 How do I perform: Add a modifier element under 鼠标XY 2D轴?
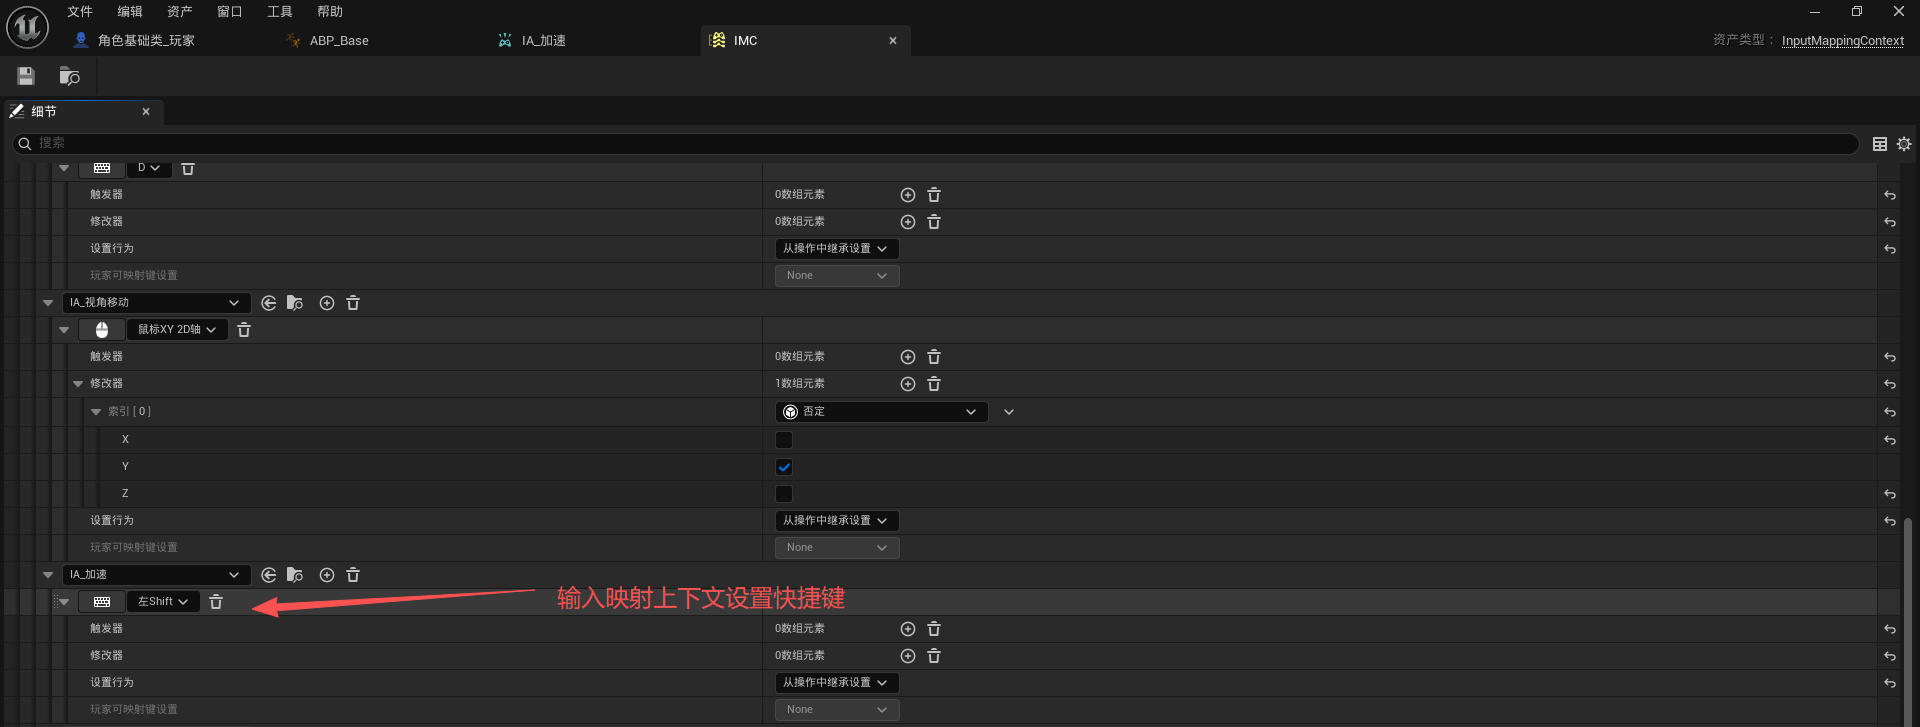908,384
